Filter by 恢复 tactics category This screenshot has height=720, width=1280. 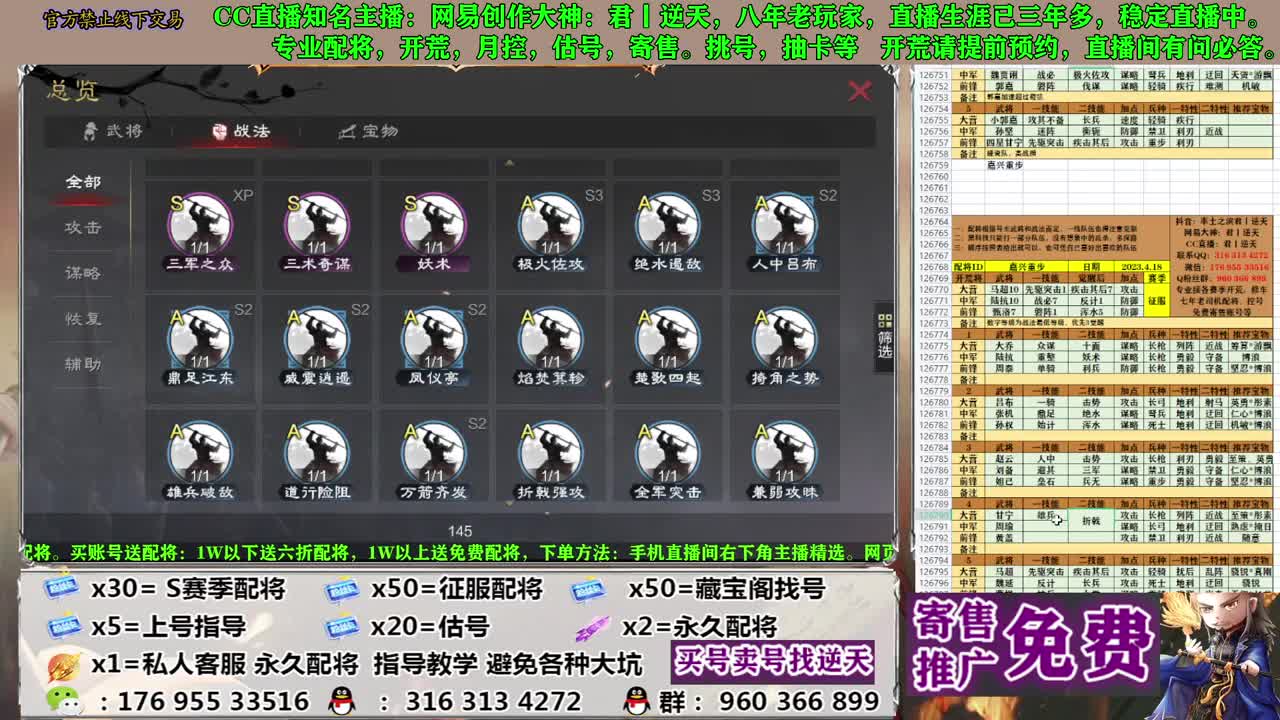tap(83, 319)
